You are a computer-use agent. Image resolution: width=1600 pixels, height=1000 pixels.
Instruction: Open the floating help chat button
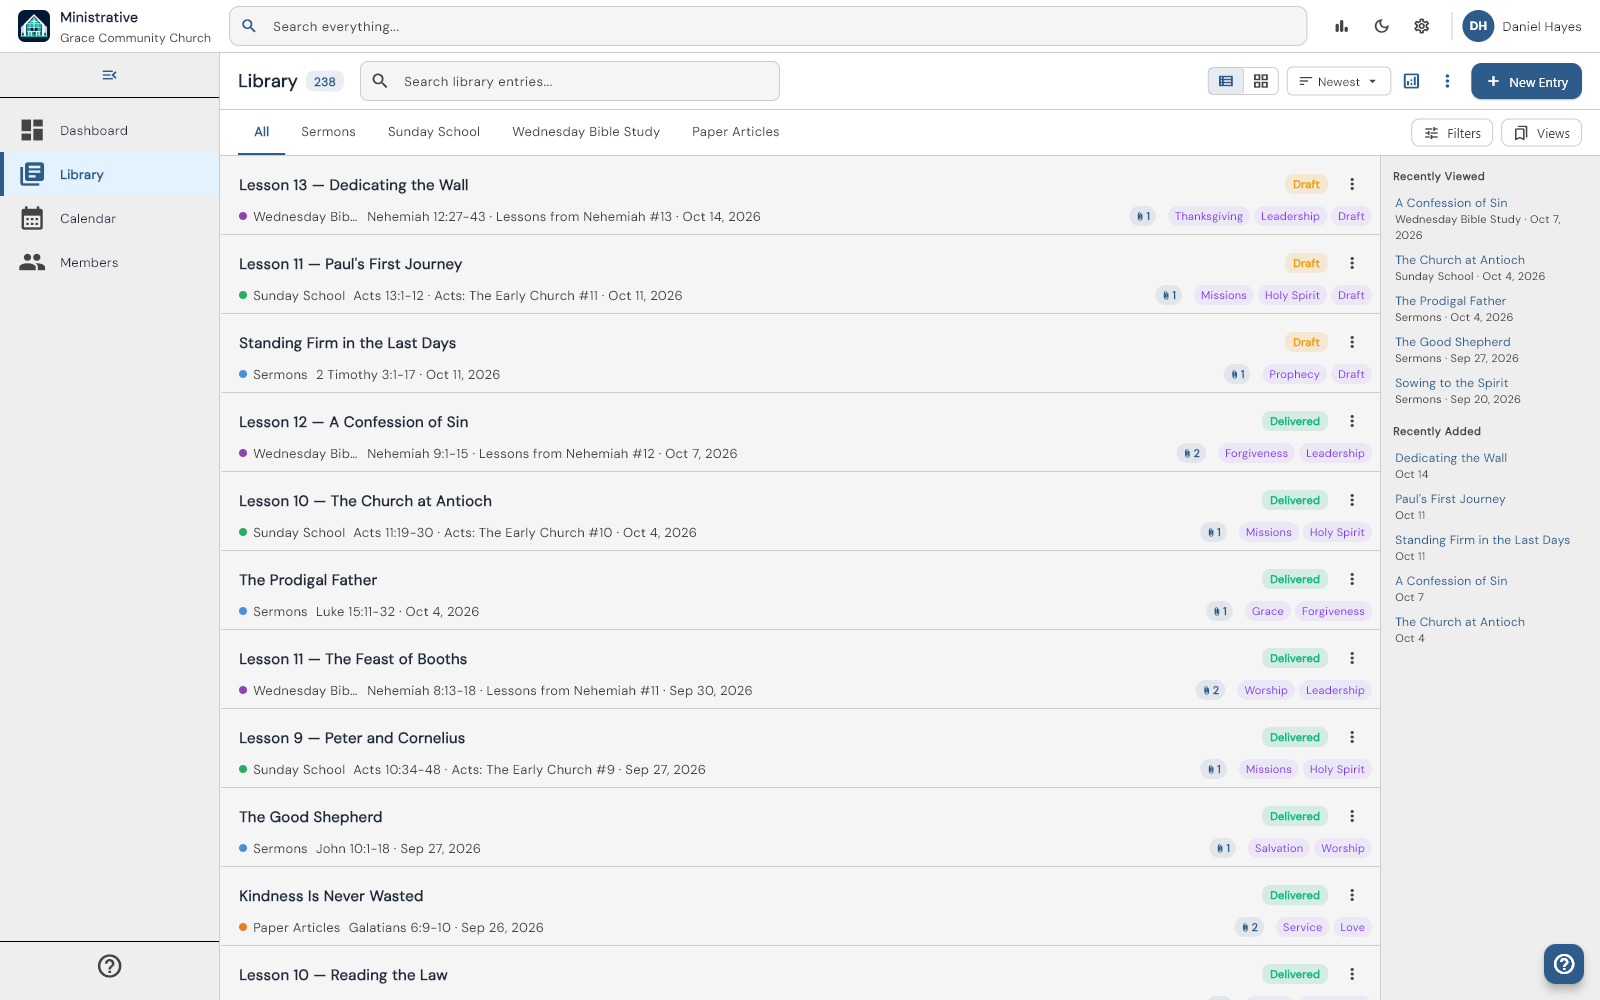(1564, 964)
